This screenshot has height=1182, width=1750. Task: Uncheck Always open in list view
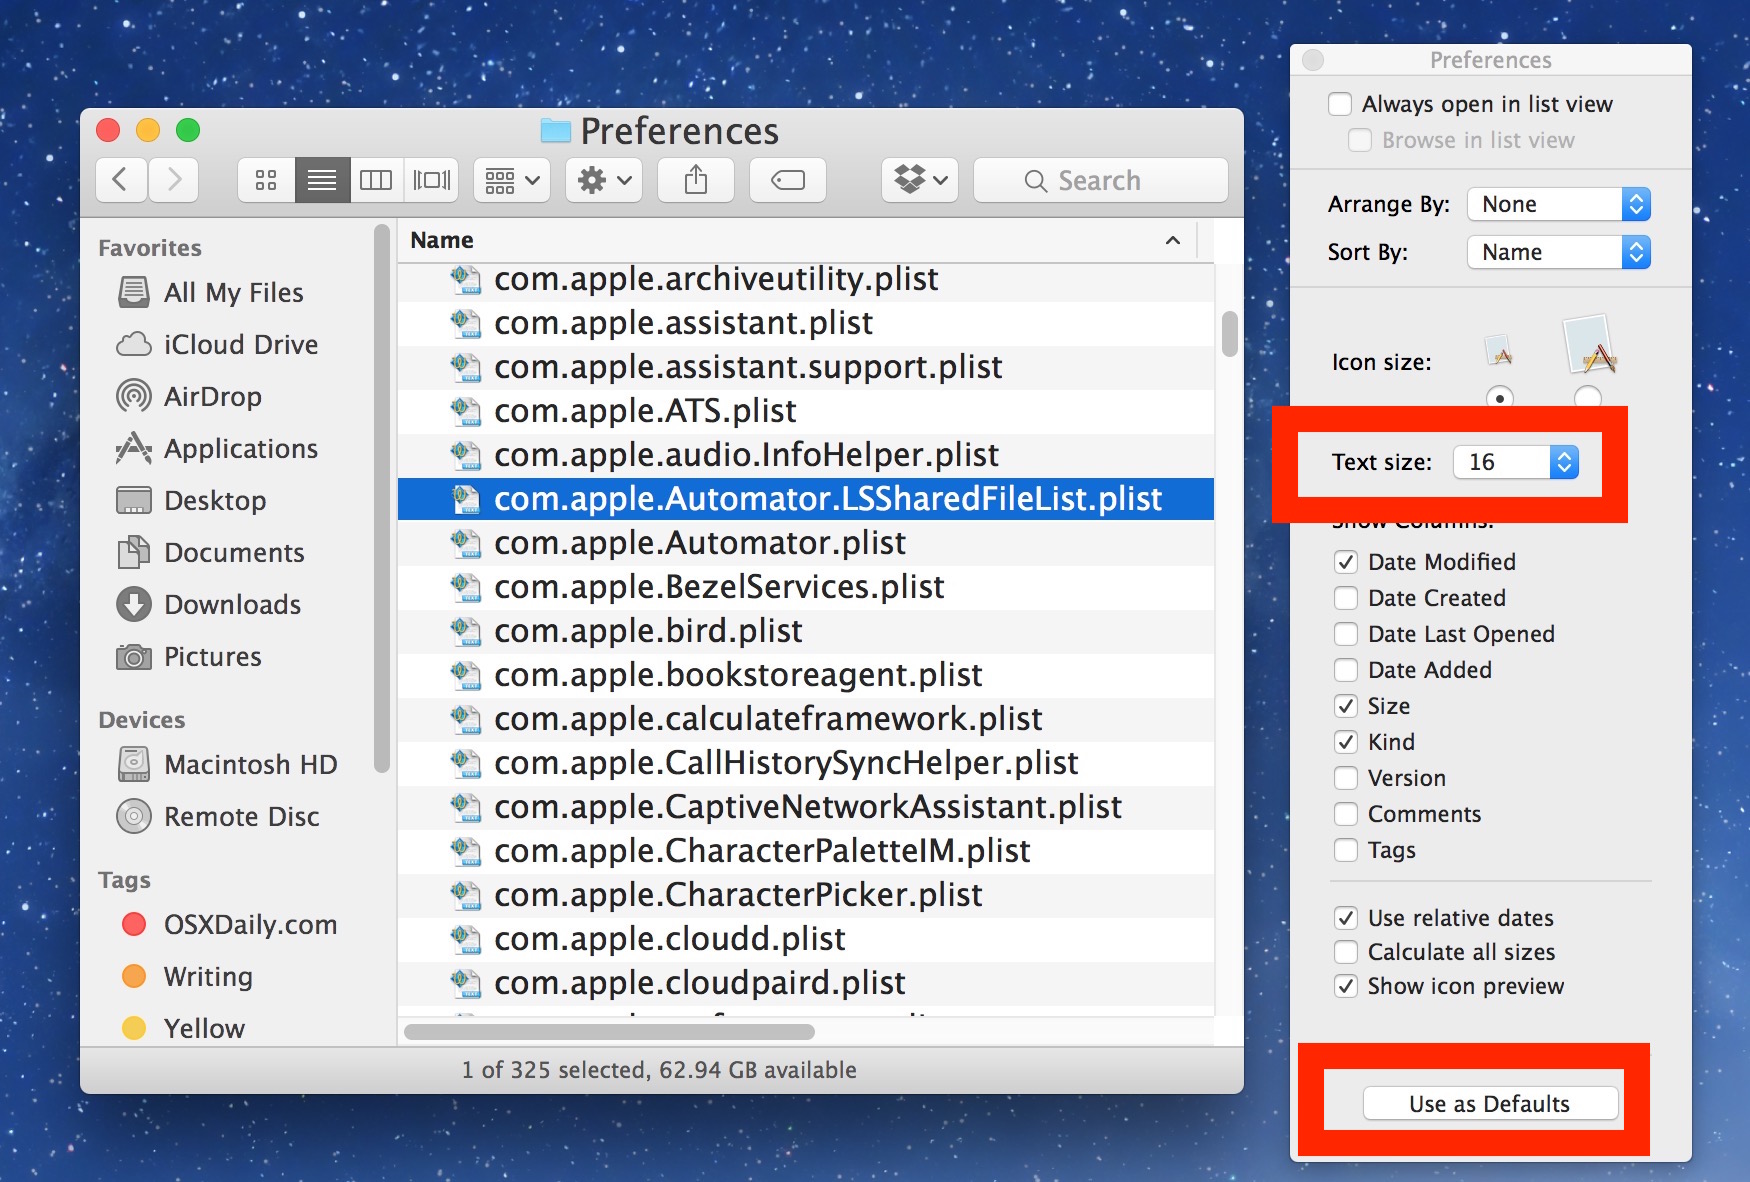click(x=1340, y=103)
